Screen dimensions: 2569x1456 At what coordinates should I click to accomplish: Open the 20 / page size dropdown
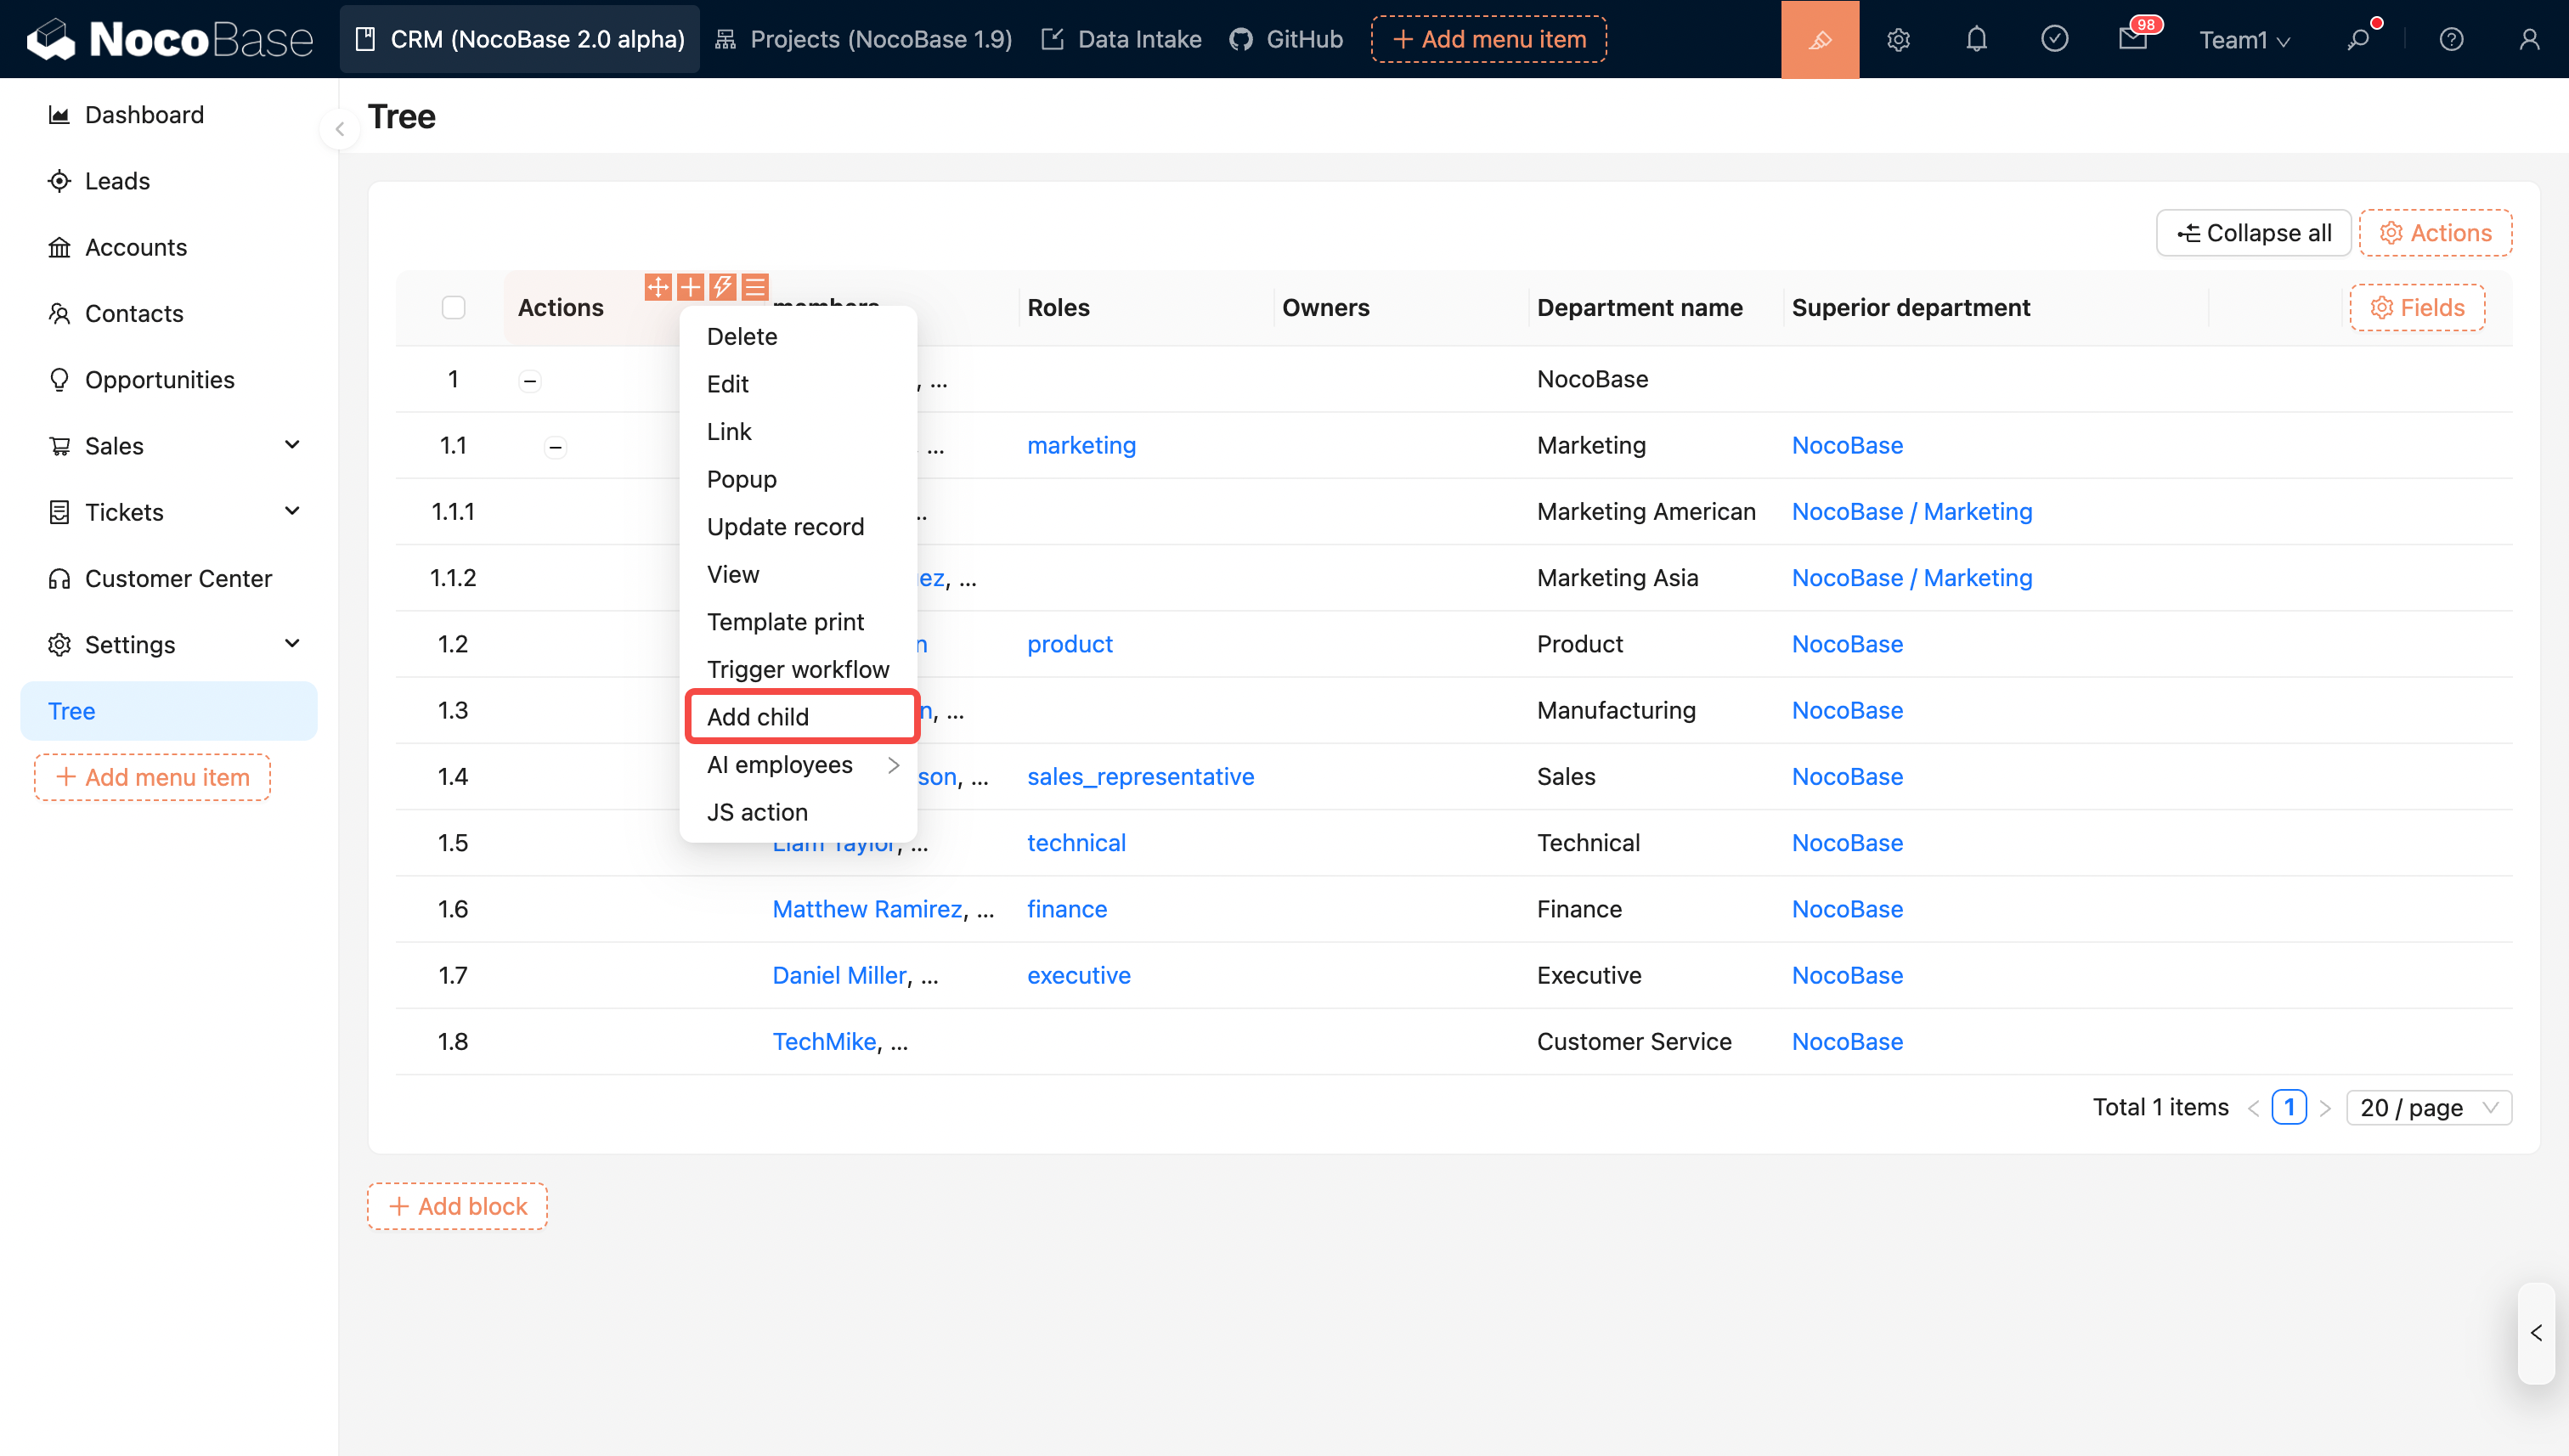click(x=2428, y=1107)
